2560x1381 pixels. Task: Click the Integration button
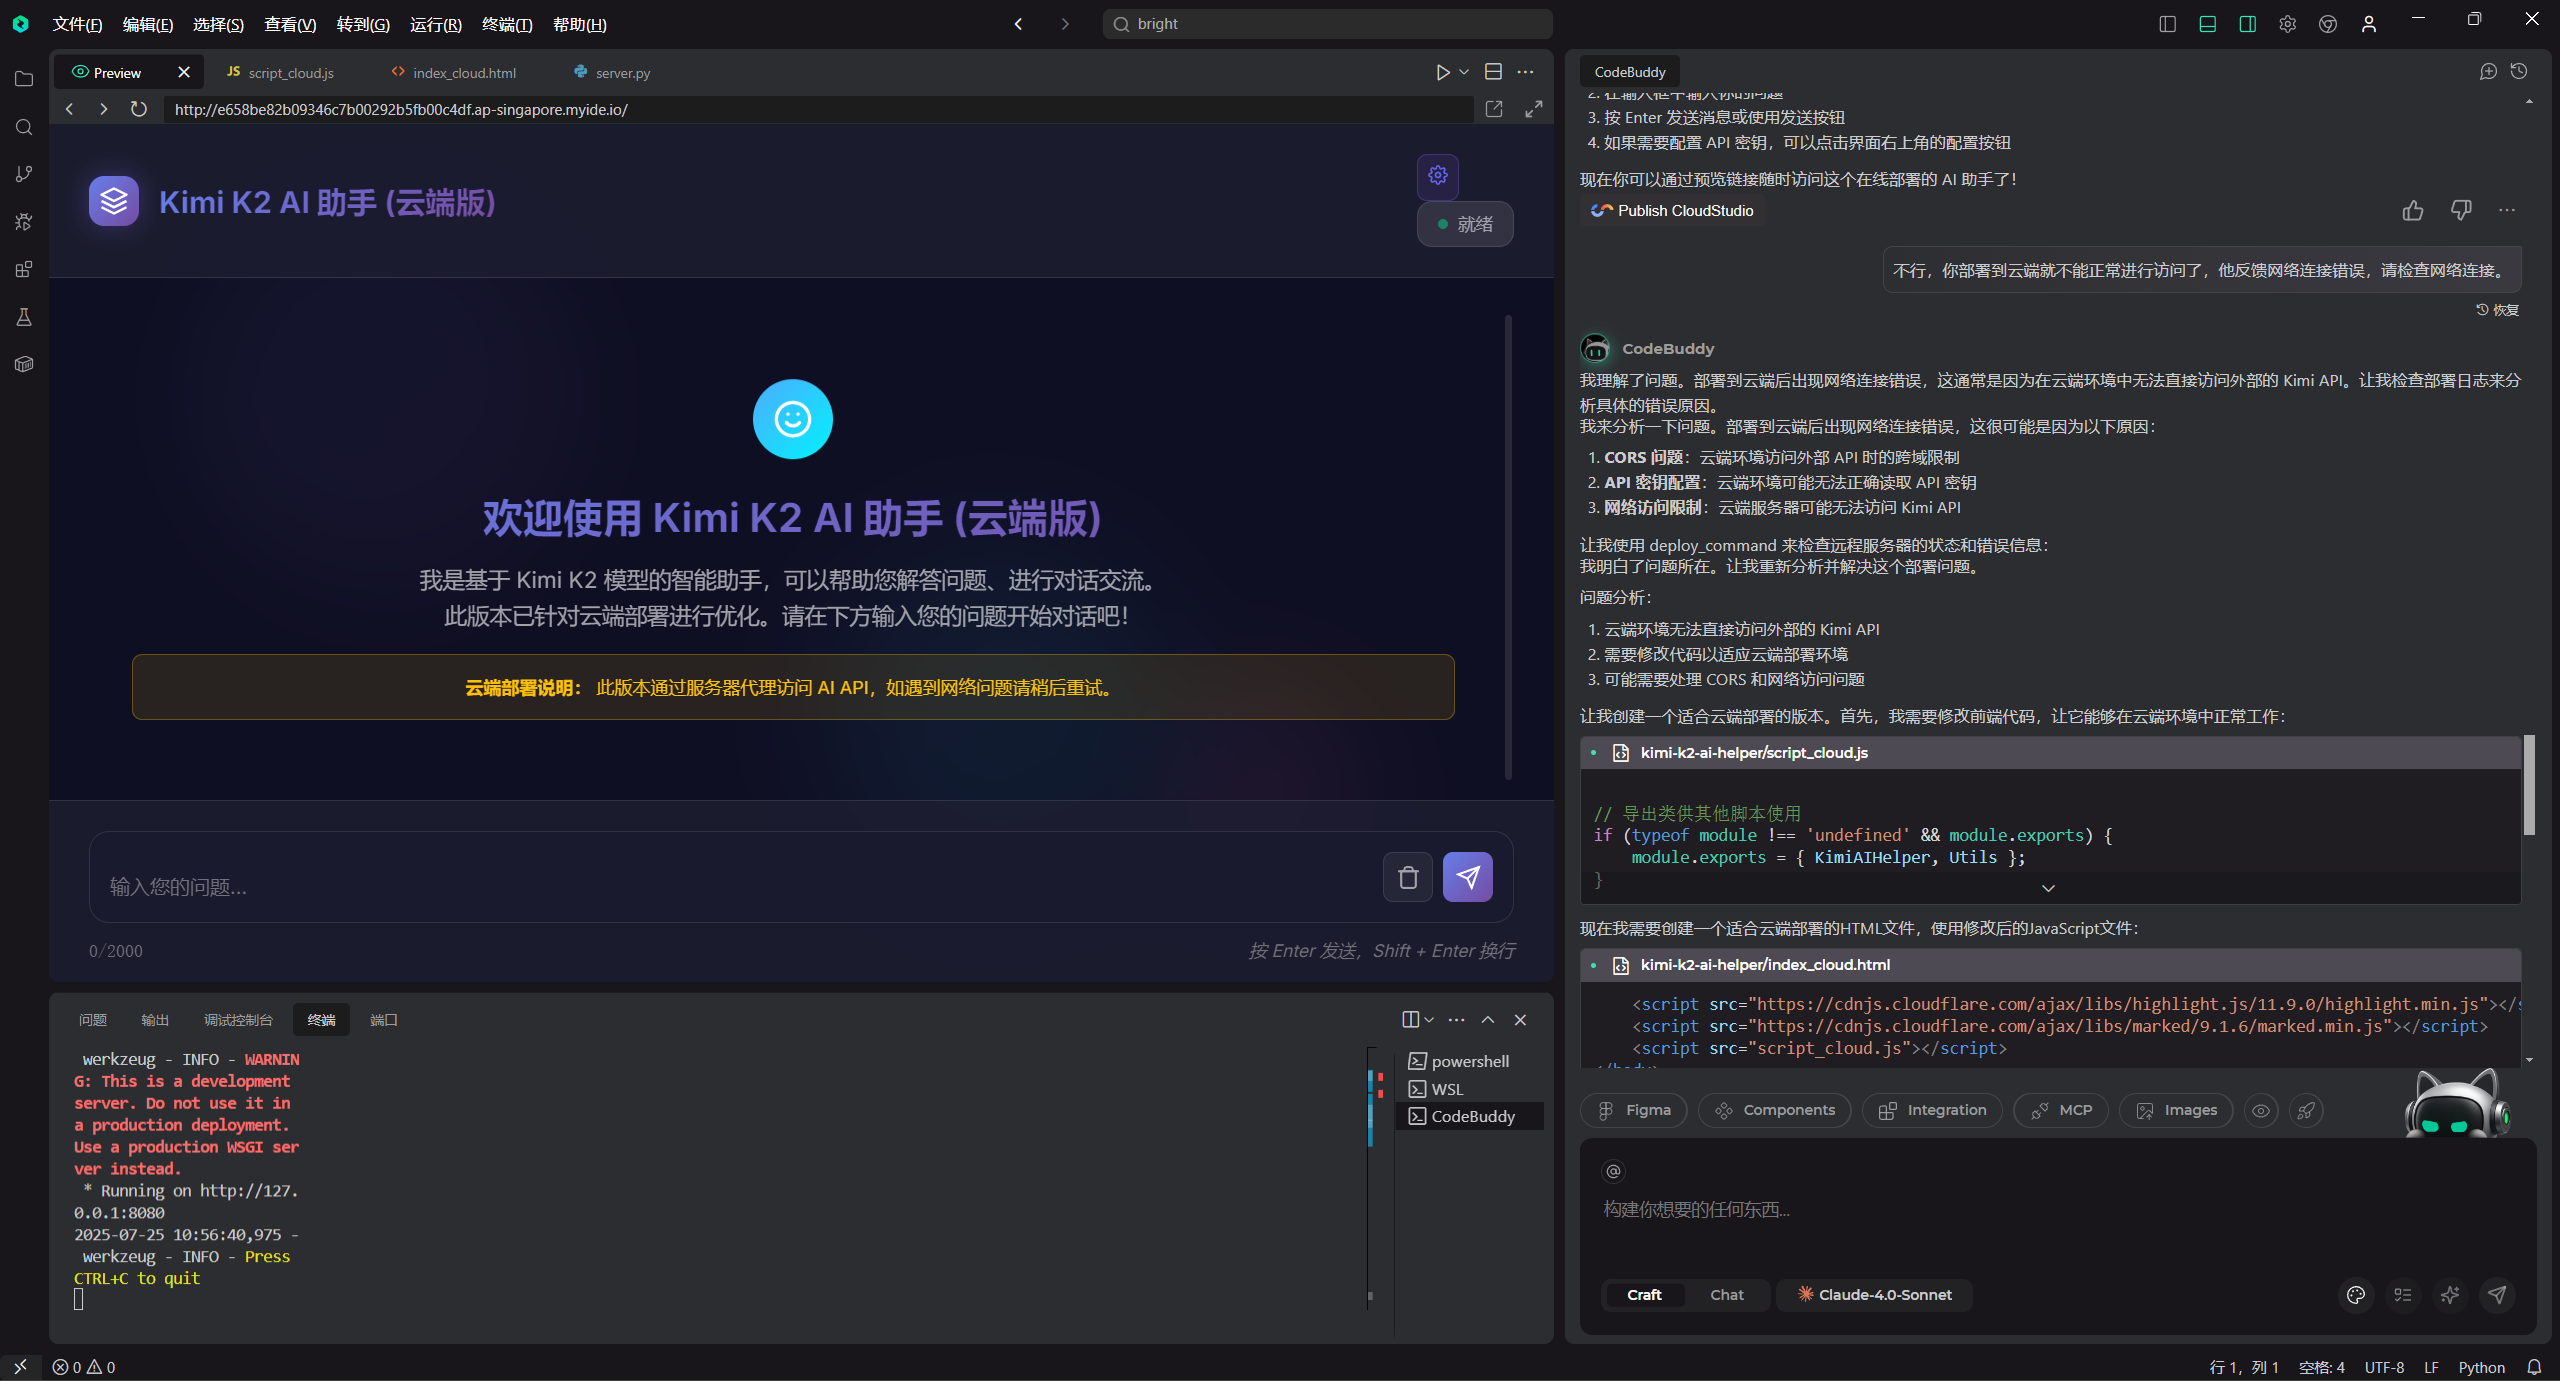click(1932, 1110)
